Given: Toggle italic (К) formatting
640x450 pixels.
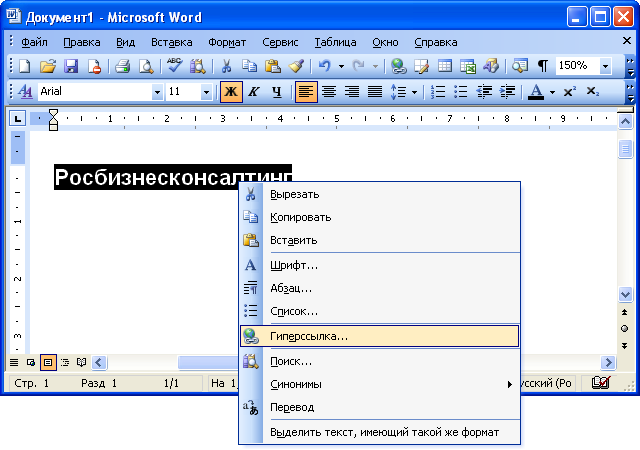Looking at the screenshot, I should point(254,91).
